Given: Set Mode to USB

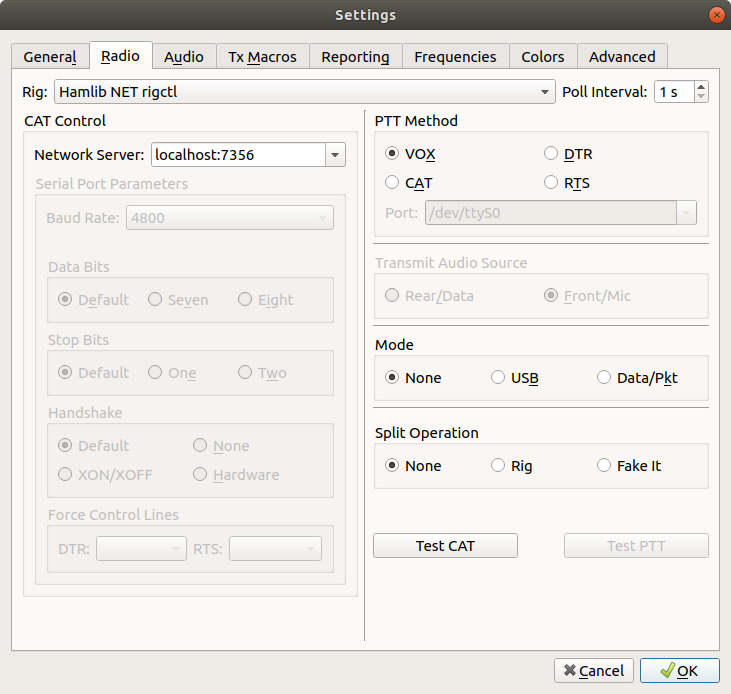Looking at the screenshot, I should [x=498, y=378].
